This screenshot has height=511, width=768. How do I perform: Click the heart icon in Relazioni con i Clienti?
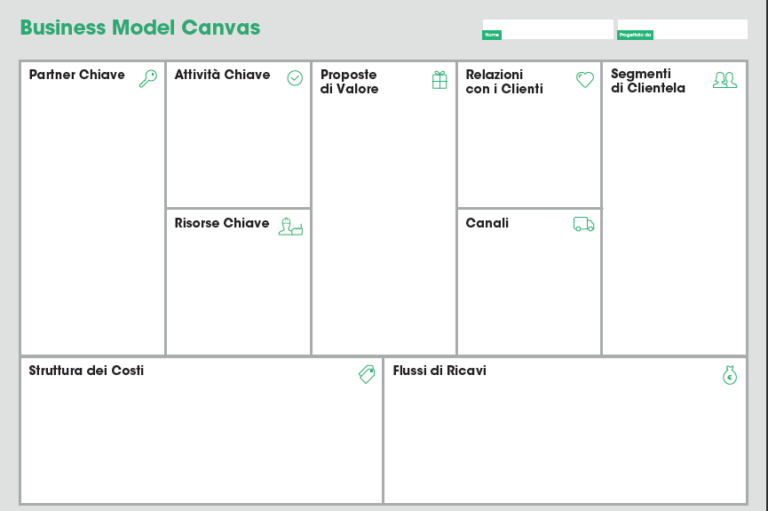point(585,79)
